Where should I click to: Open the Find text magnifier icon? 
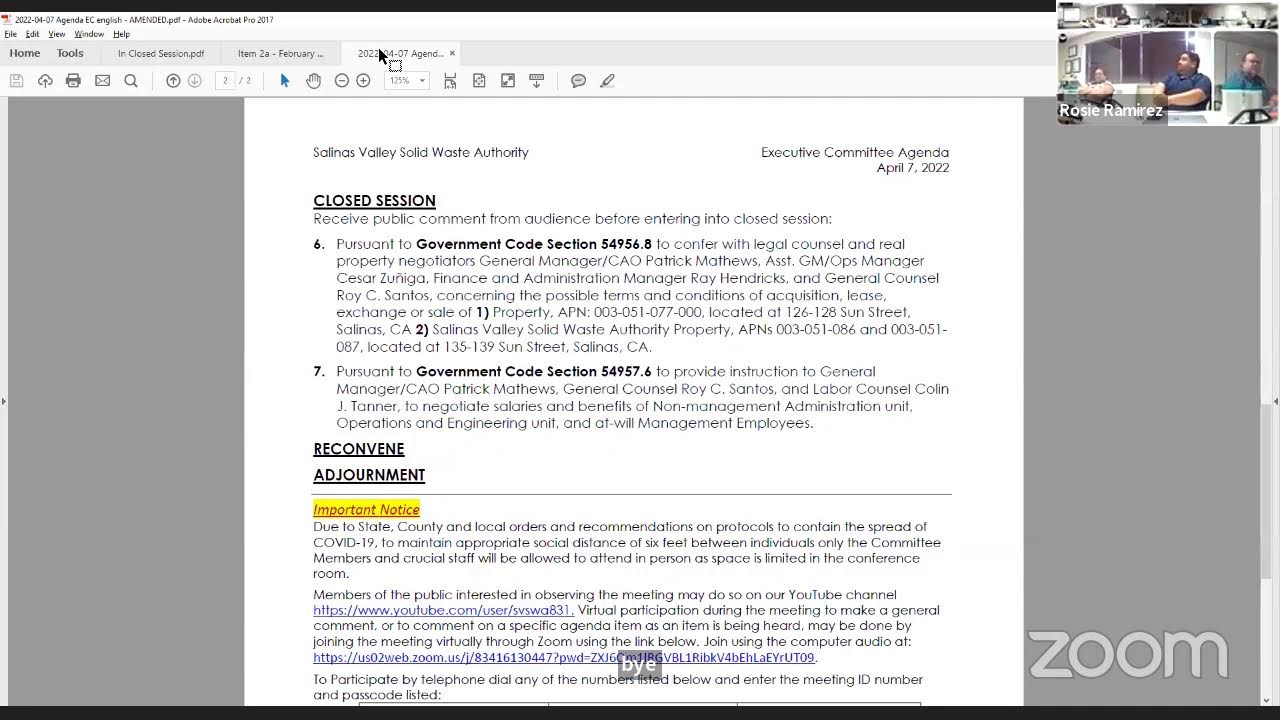131,81
